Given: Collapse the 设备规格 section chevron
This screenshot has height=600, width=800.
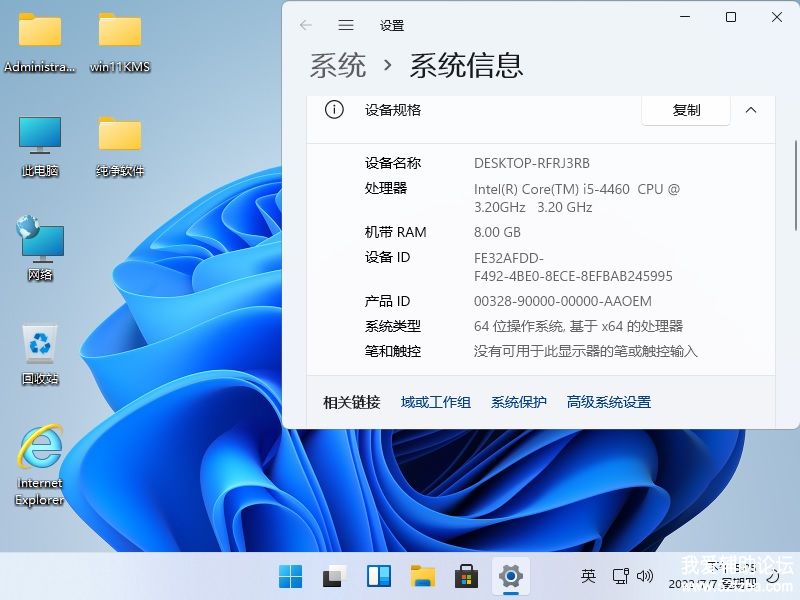Looking at the screenshot, I should tap(751, 110).
